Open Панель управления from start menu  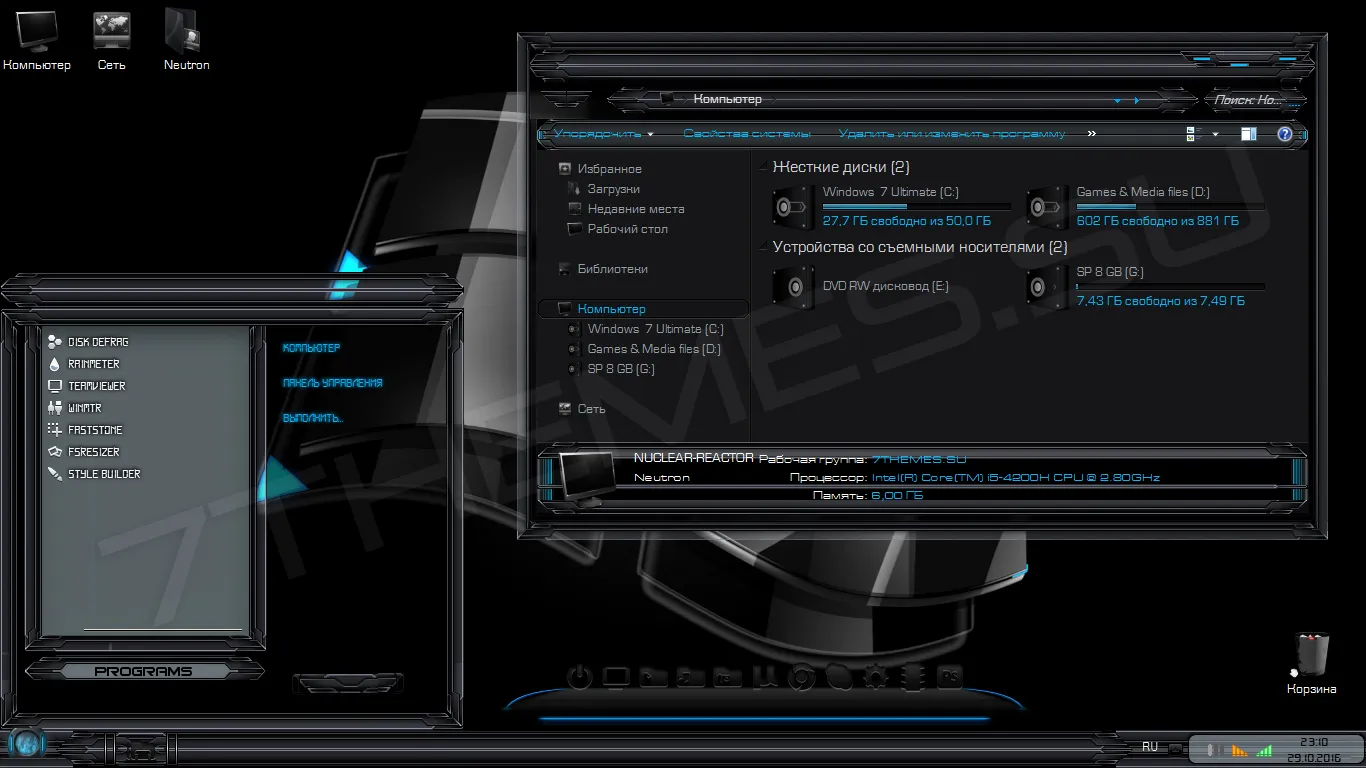(x=332, y=383)
